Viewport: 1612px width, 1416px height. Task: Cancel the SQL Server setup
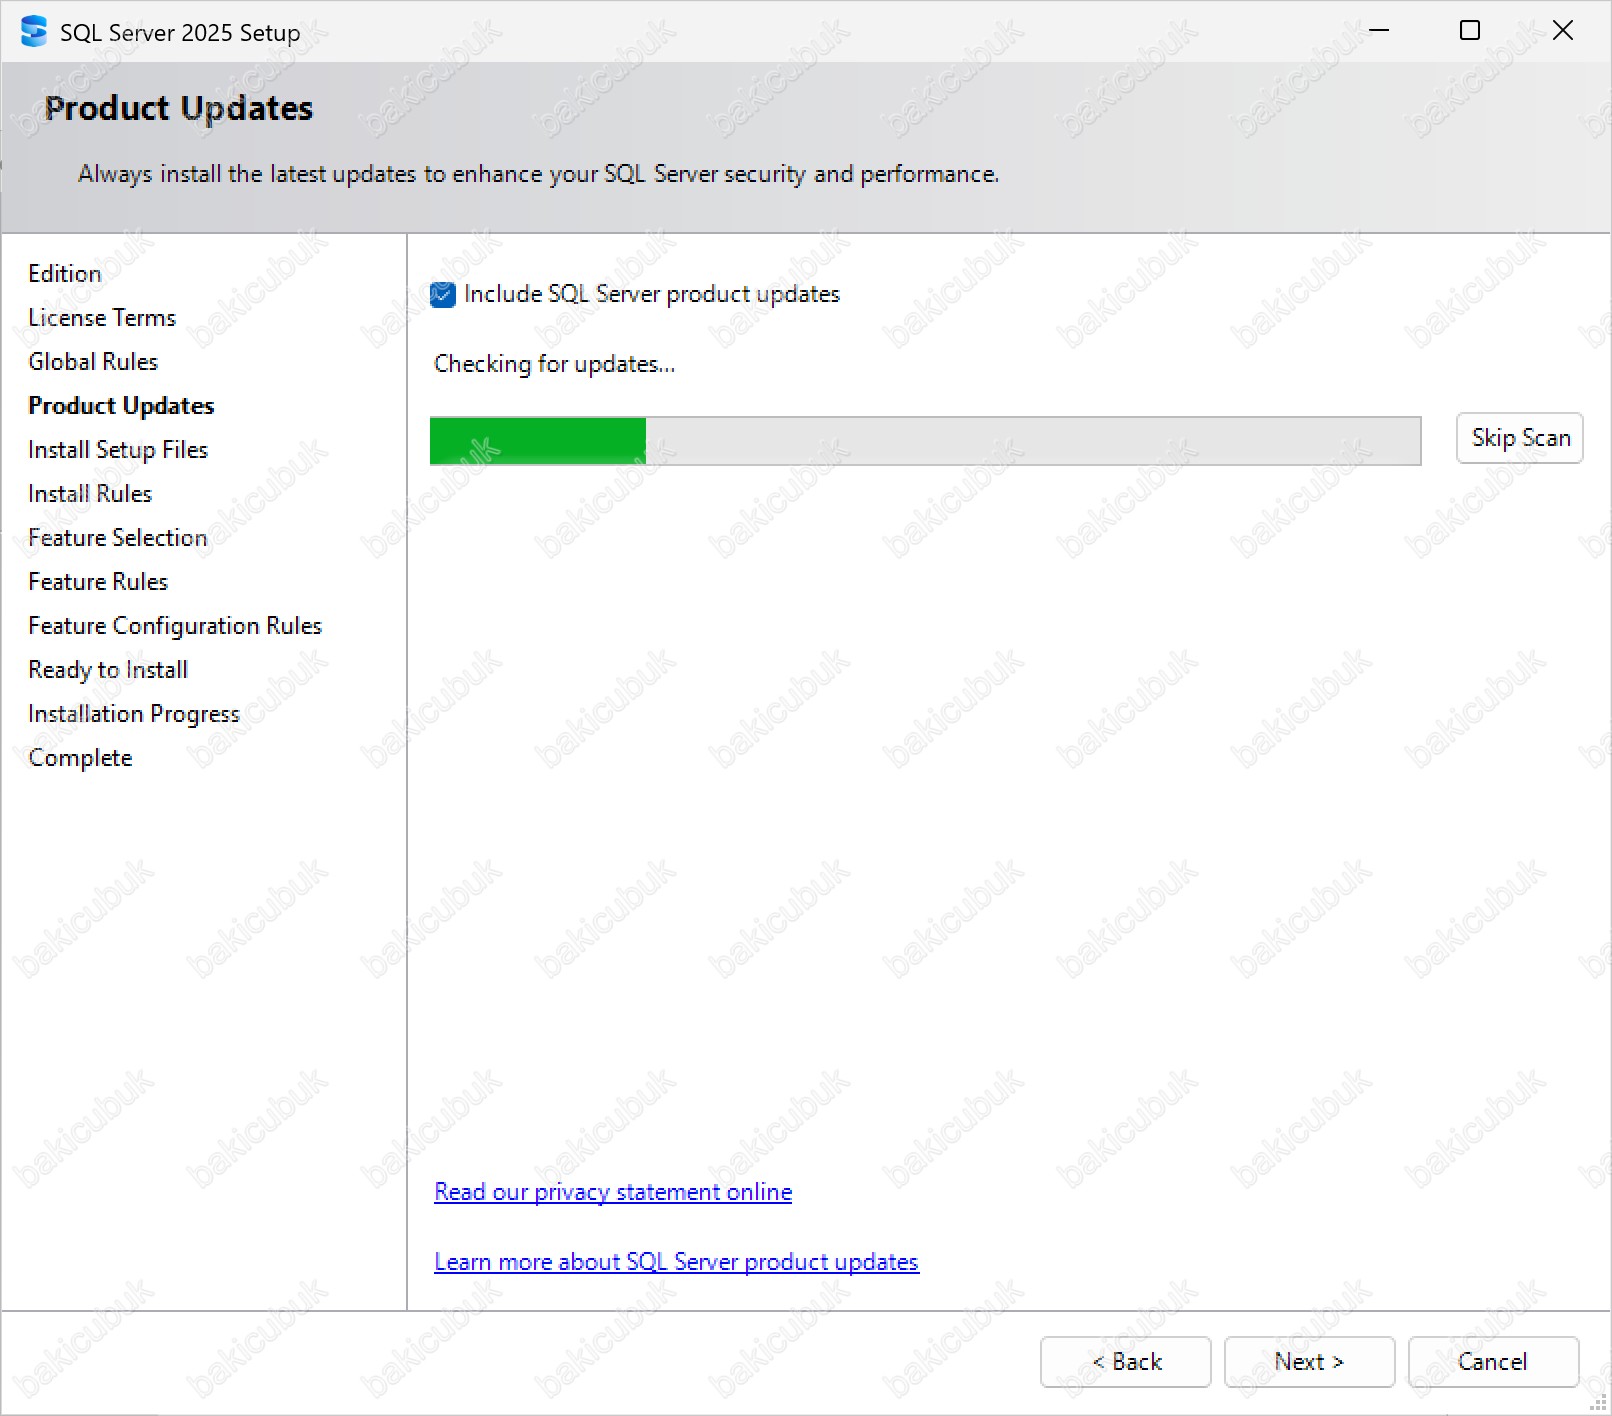(1493, 1362)
